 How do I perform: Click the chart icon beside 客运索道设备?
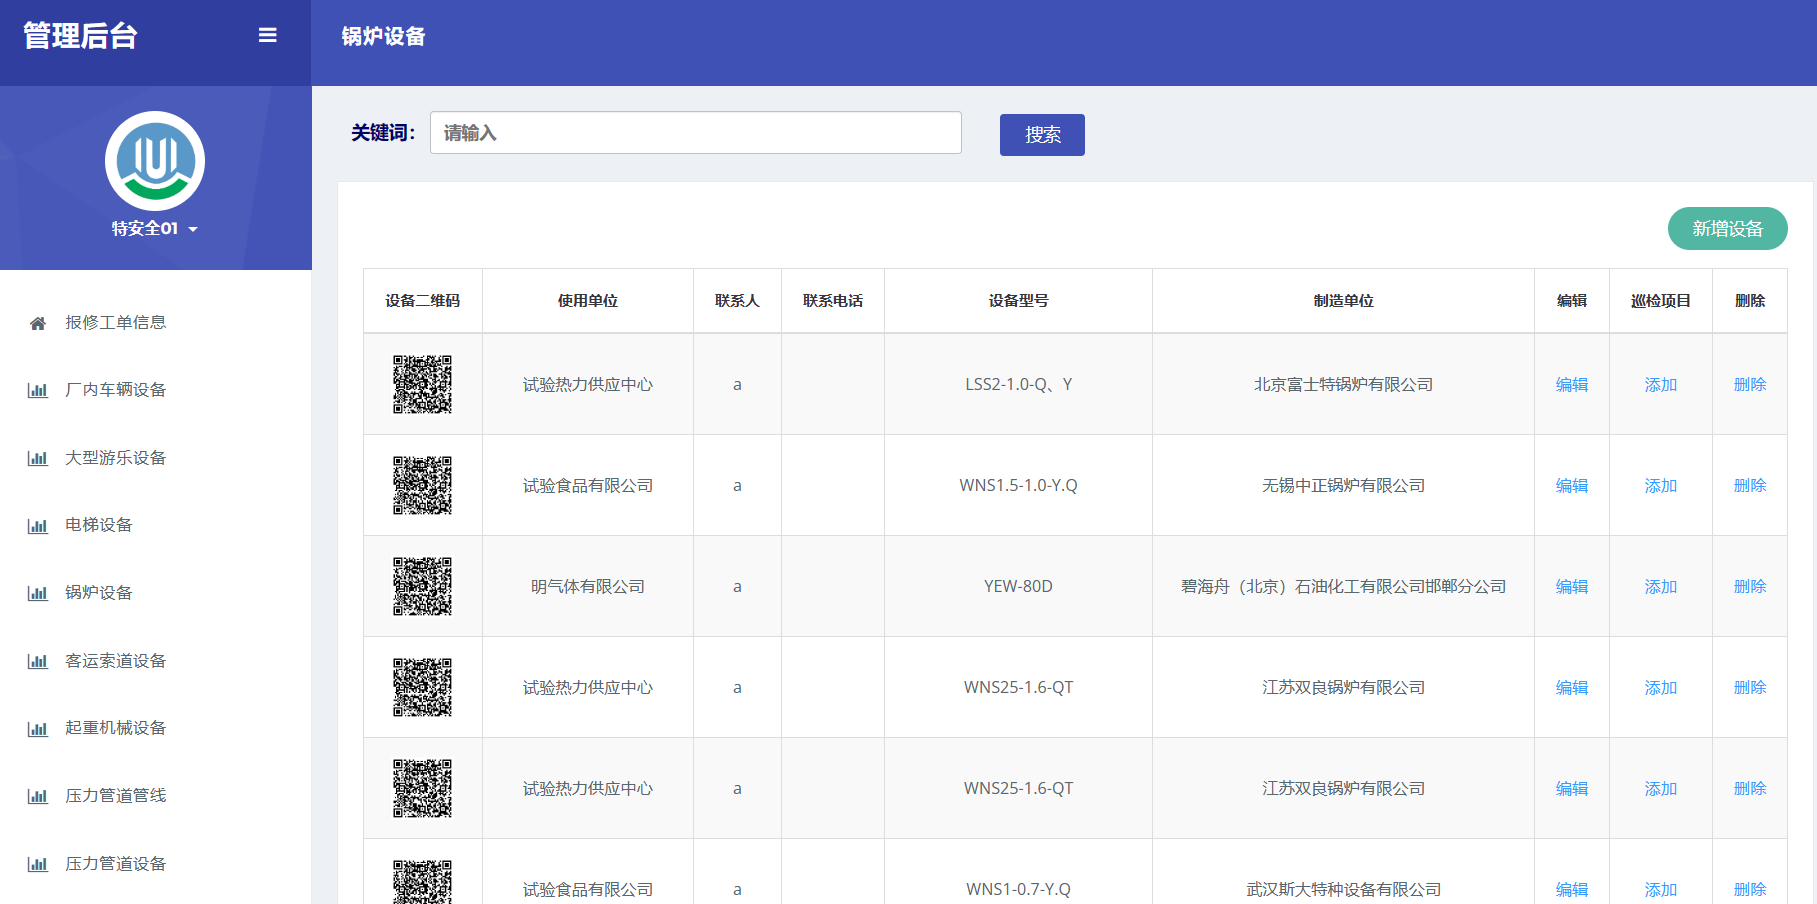click(38, 661)
